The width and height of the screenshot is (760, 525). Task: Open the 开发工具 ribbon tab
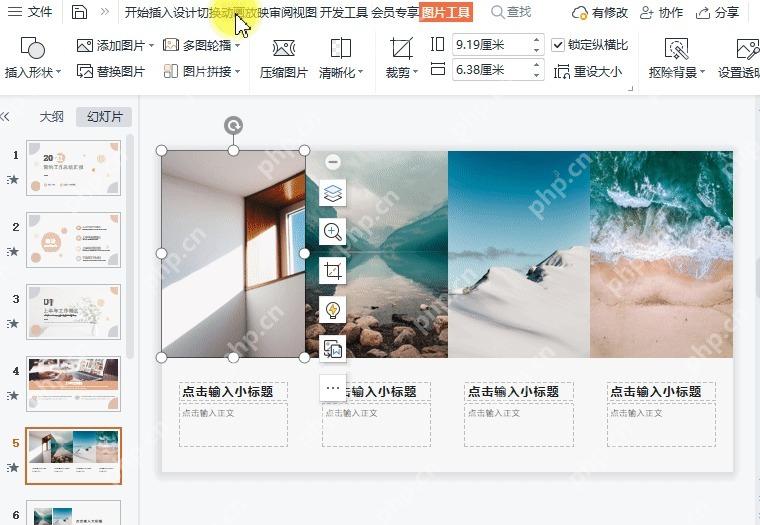[344, 12]
